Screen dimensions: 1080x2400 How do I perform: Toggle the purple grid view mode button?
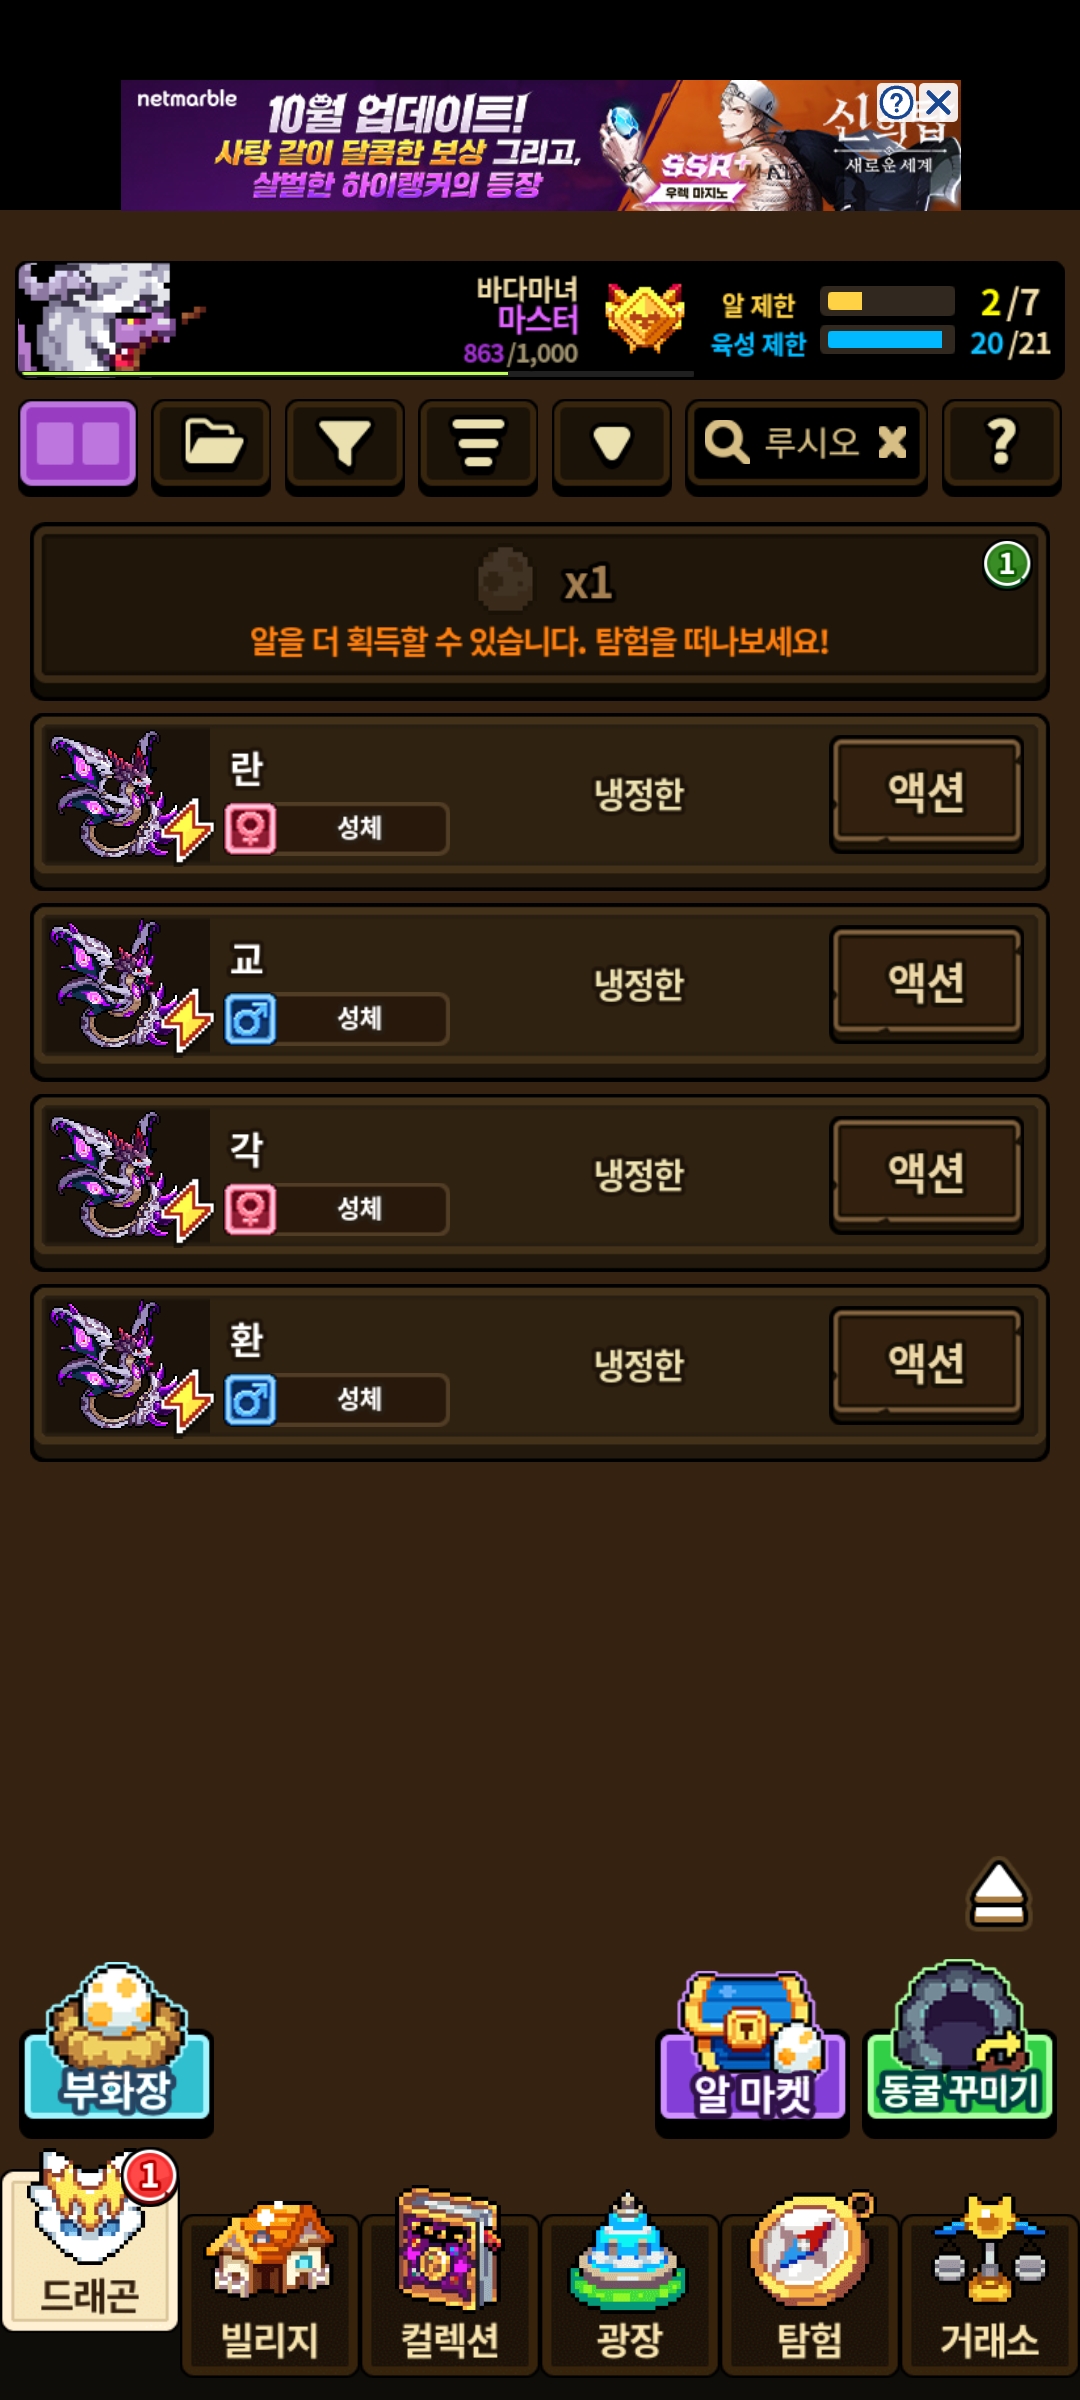pyautogui.click(x=78, y=445)
